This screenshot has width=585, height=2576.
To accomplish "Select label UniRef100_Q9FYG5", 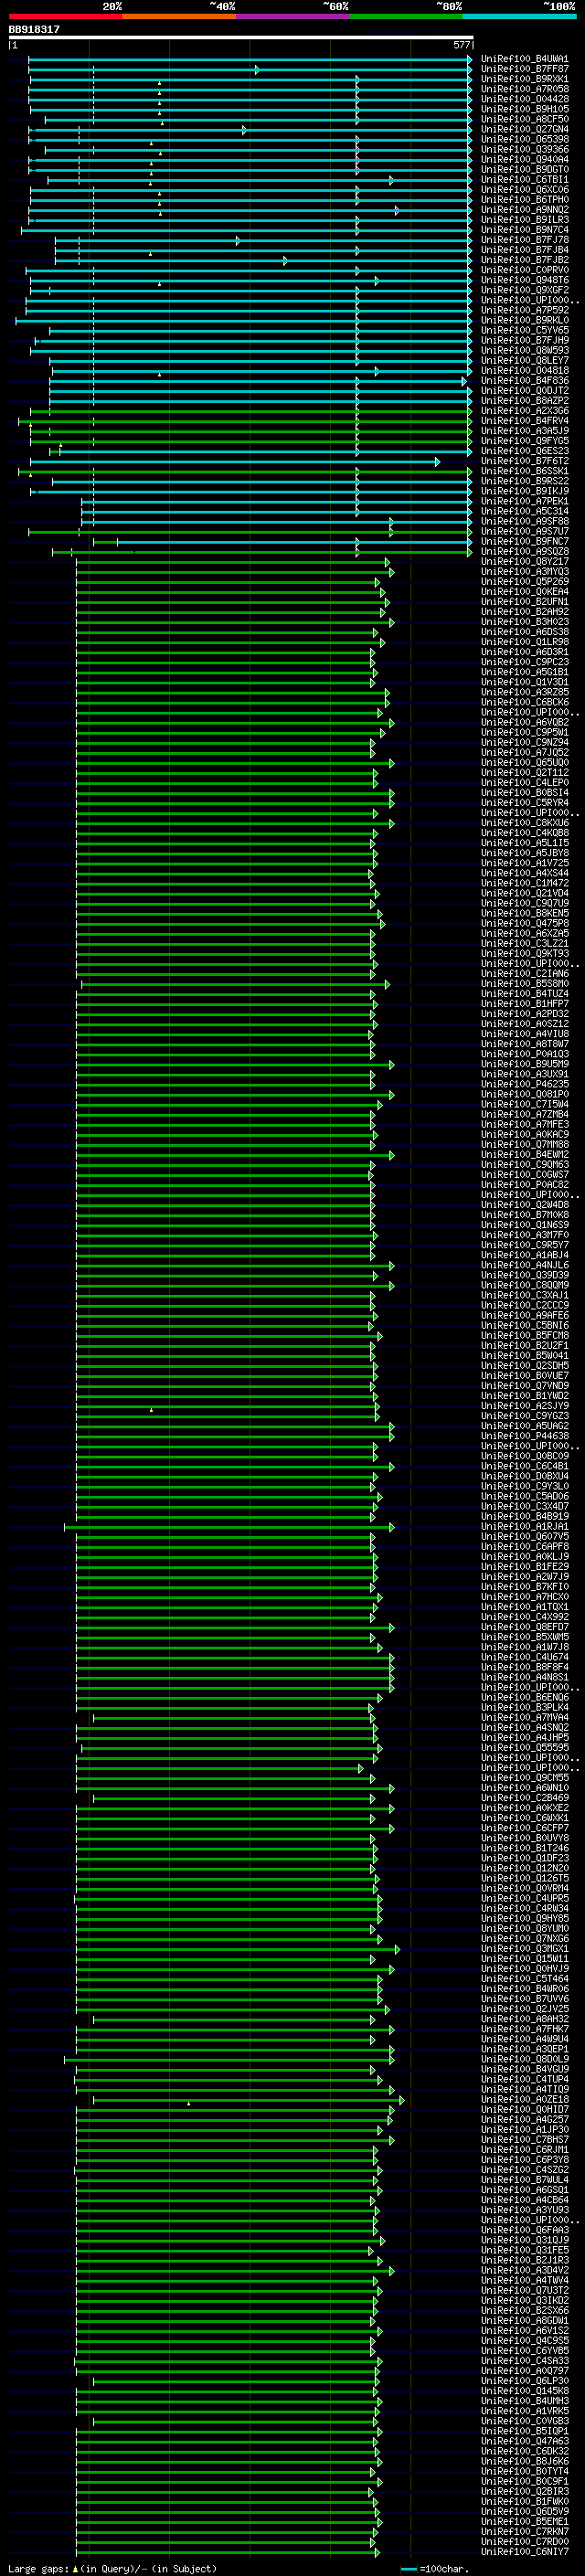I will tap(525, 441).
